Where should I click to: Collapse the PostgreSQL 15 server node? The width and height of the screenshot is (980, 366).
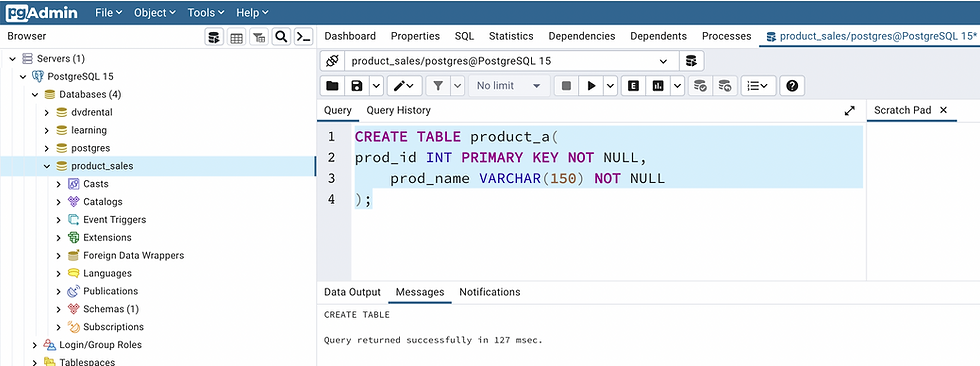point(24,77)
